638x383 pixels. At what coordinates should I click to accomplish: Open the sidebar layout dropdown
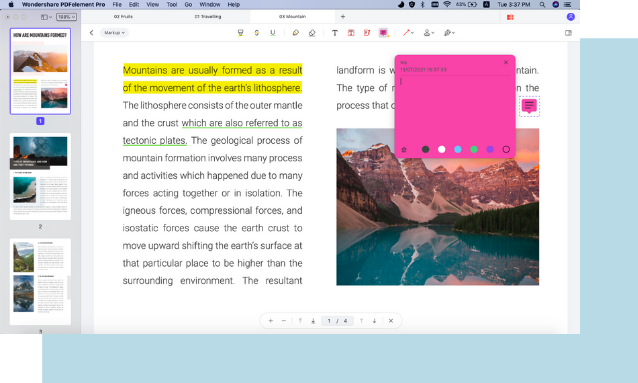(46, 17)
